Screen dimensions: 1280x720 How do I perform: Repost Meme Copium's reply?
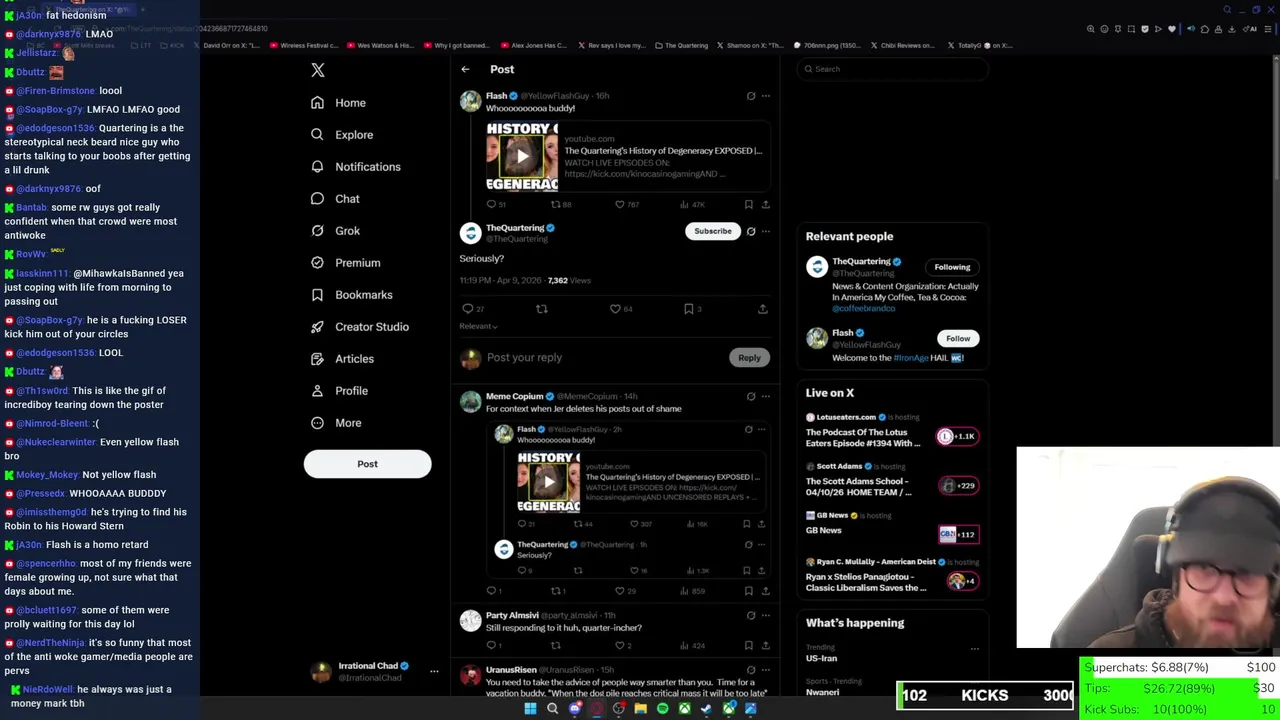559,591
